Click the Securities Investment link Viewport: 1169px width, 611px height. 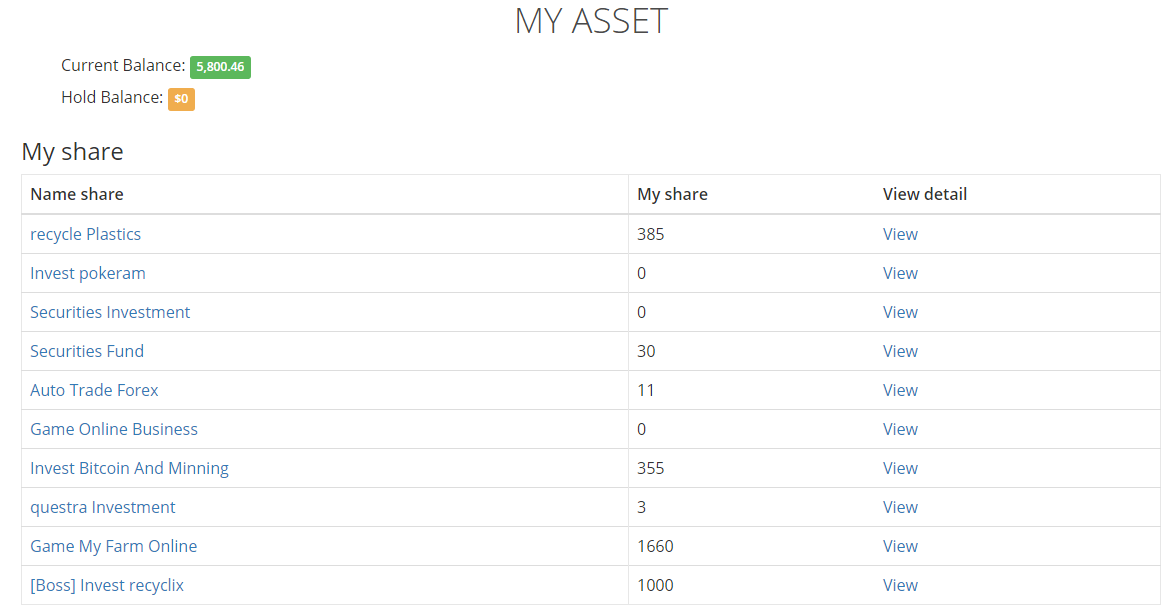(110, 312)
